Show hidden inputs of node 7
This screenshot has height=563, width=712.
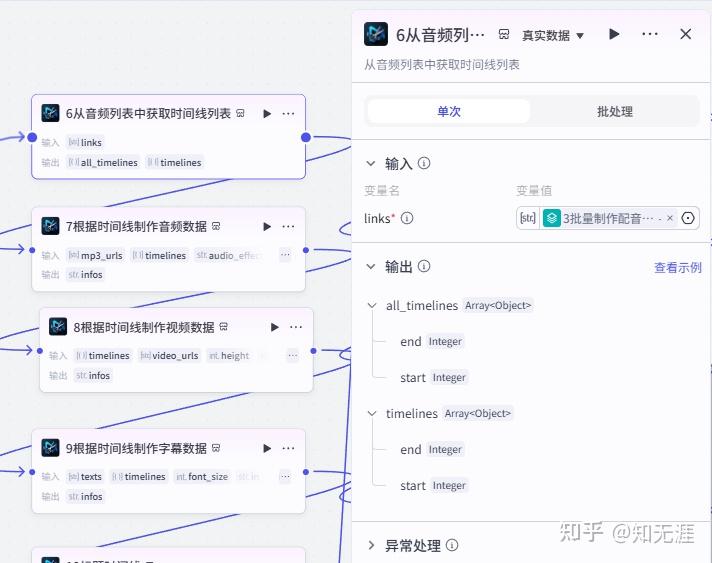point(285,255)
